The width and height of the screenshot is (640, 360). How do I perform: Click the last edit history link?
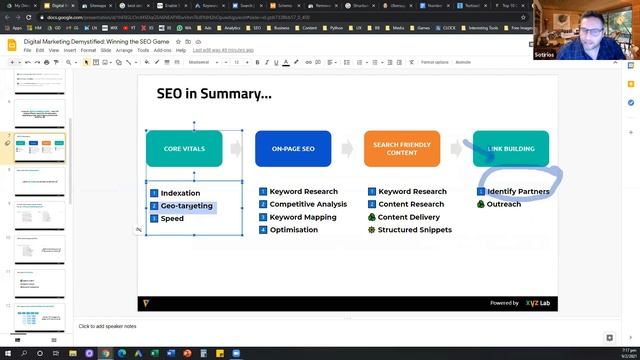click(223, 50)
